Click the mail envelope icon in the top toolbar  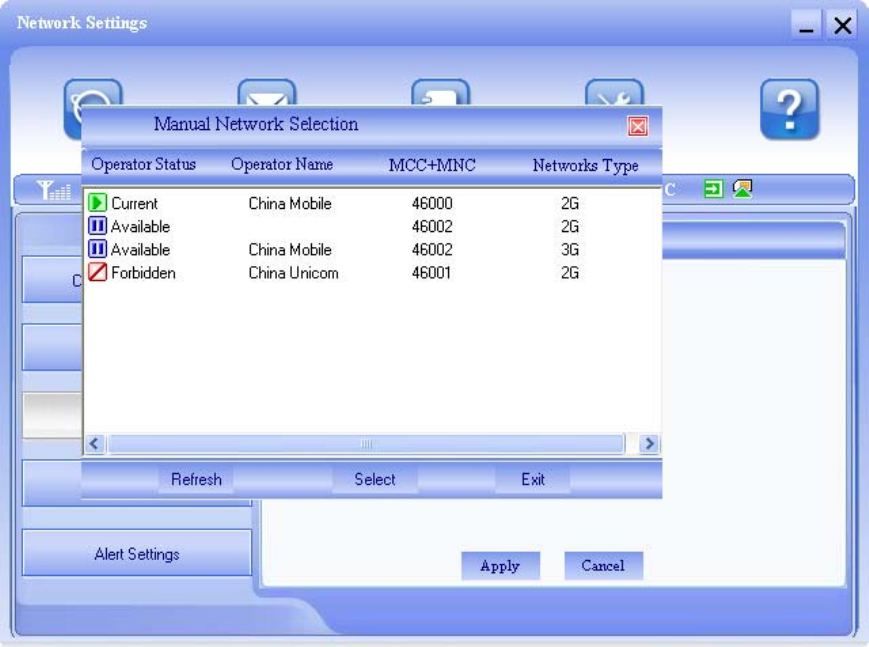click(x=267, y=93)
